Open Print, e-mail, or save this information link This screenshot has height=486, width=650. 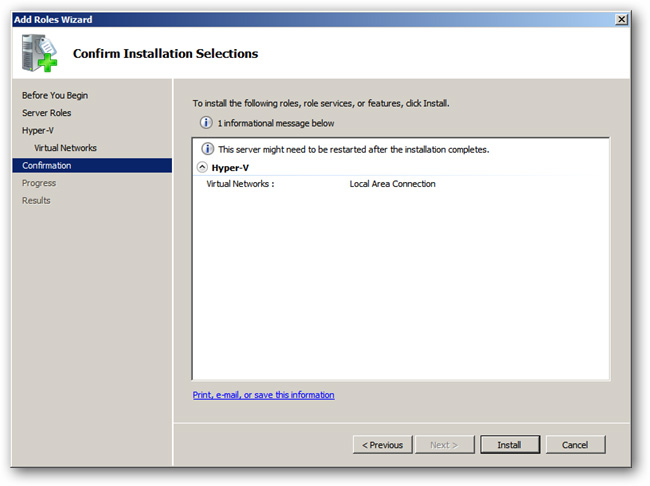(x=263, y=395)
